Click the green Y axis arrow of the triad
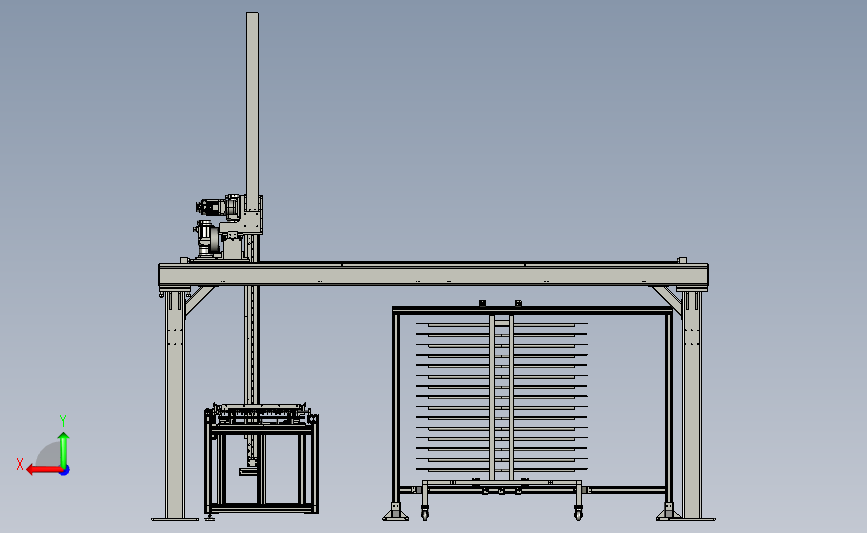Screen dimensions: 867x533 pos(64,450)
